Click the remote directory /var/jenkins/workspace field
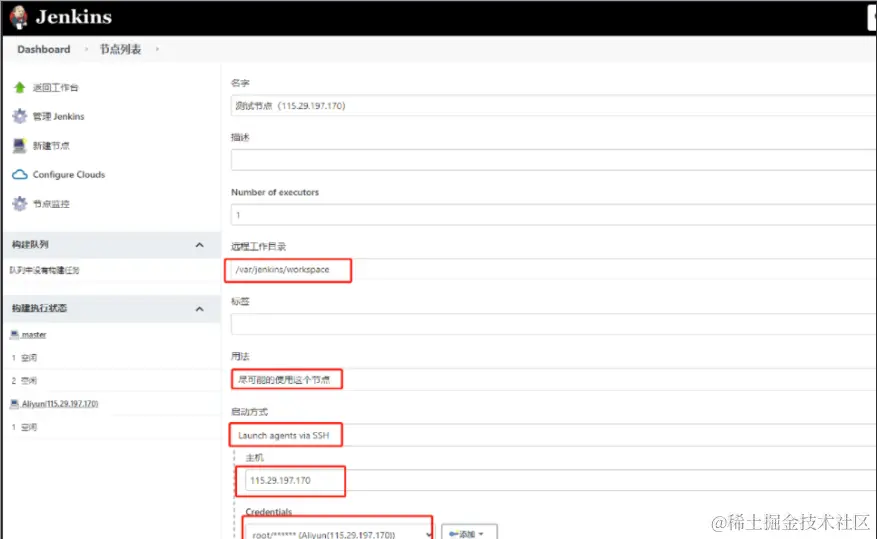877x539 pixels. 554,270
